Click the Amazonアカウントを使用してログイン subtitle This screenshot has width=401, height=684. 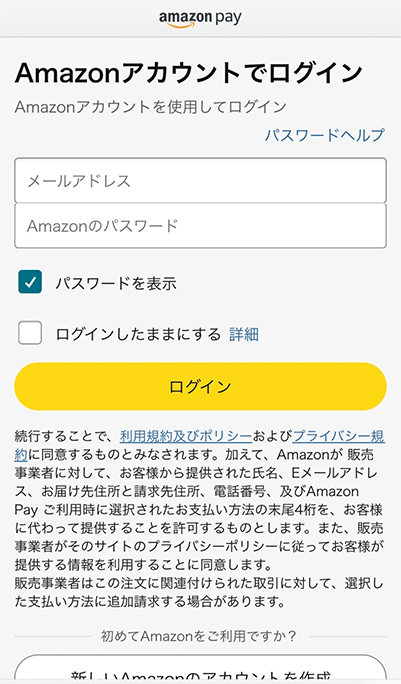151,107
